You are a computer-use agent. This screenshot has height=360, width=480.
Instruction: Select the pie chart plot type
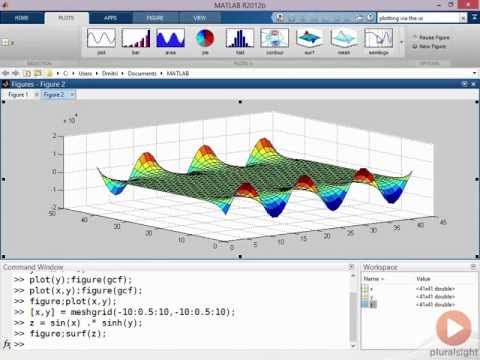pos(205,42)
